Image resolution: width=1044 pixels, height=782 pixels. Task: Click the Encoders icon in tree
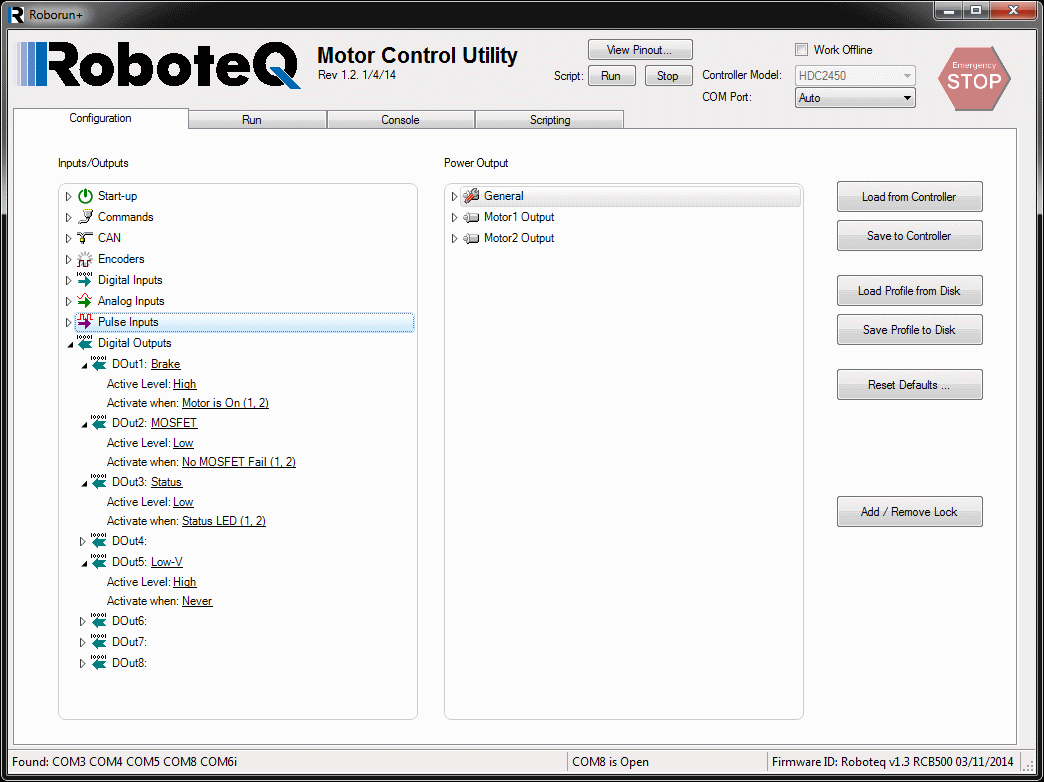coord(85,259)
